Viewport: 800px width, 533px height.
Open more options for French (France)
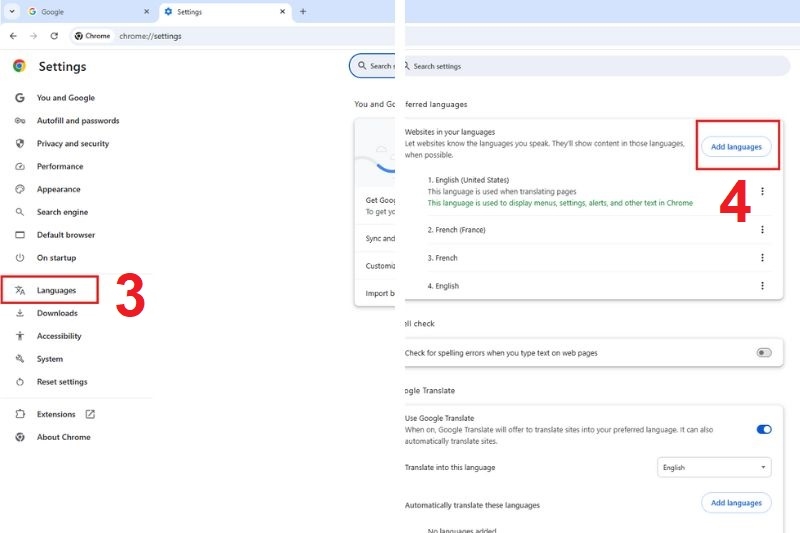click(x=762, y=230)
